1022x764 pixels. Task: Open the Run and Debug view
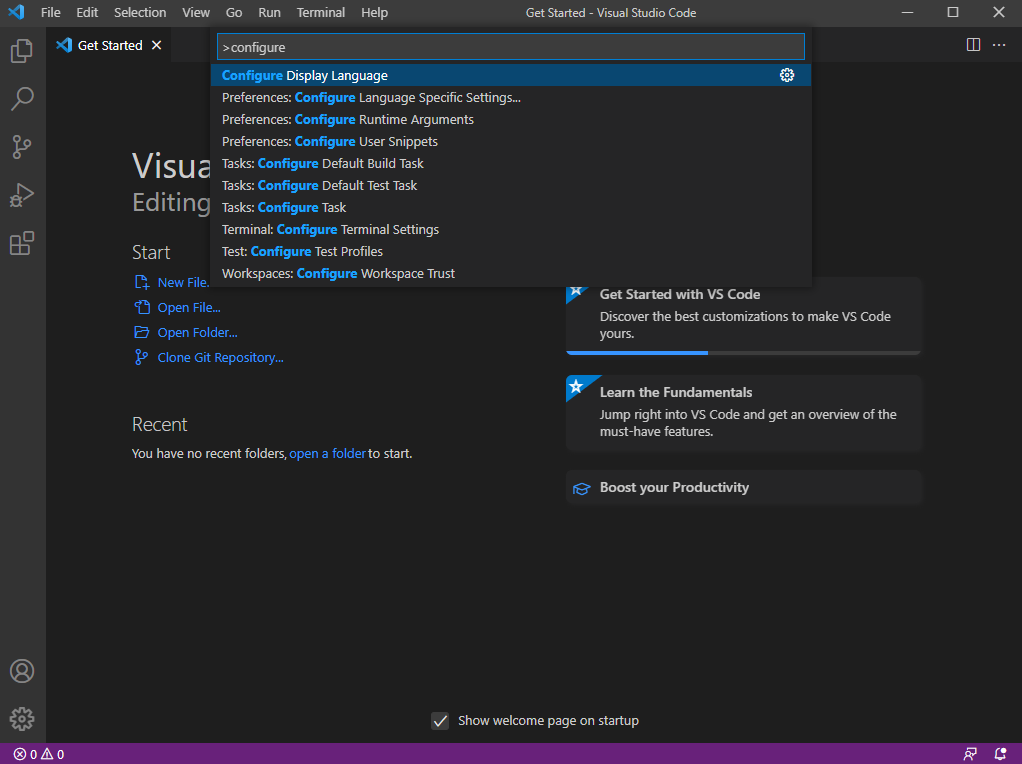22,195
